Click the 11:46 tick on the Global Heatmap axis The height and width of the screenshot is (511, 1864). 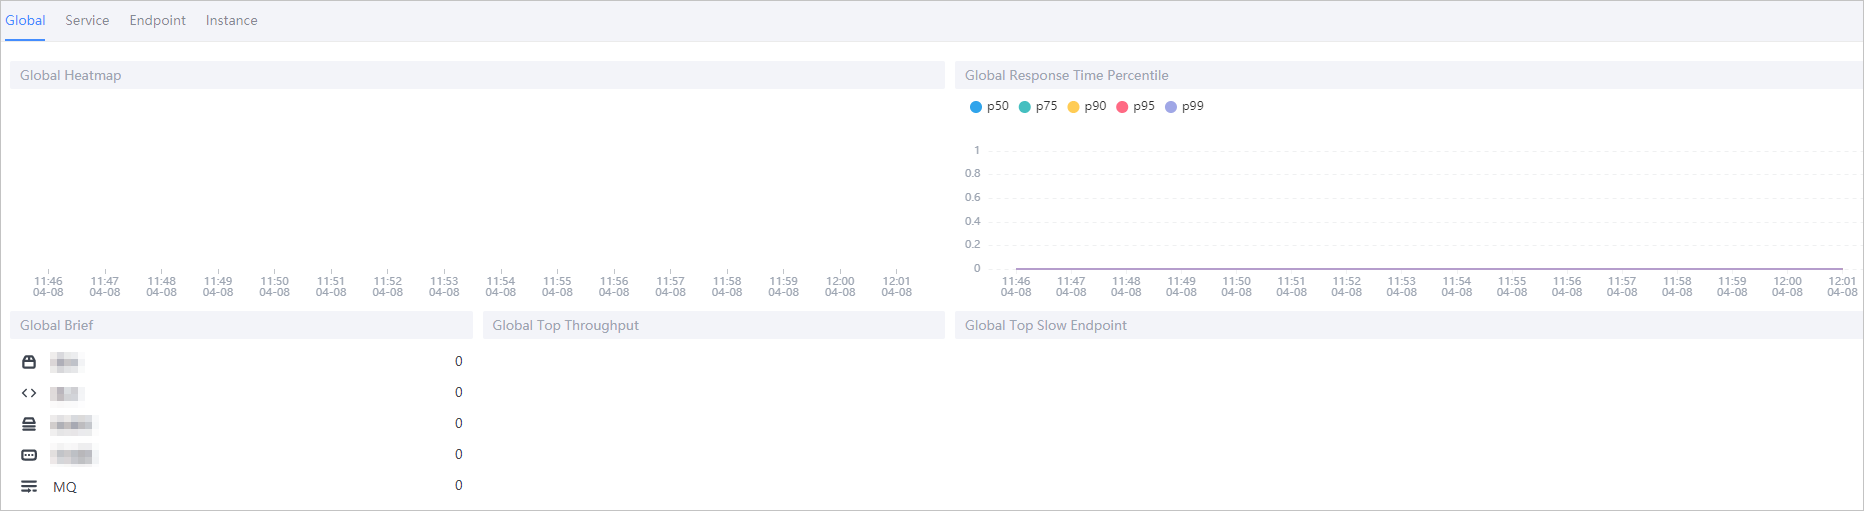pos(48,286)
